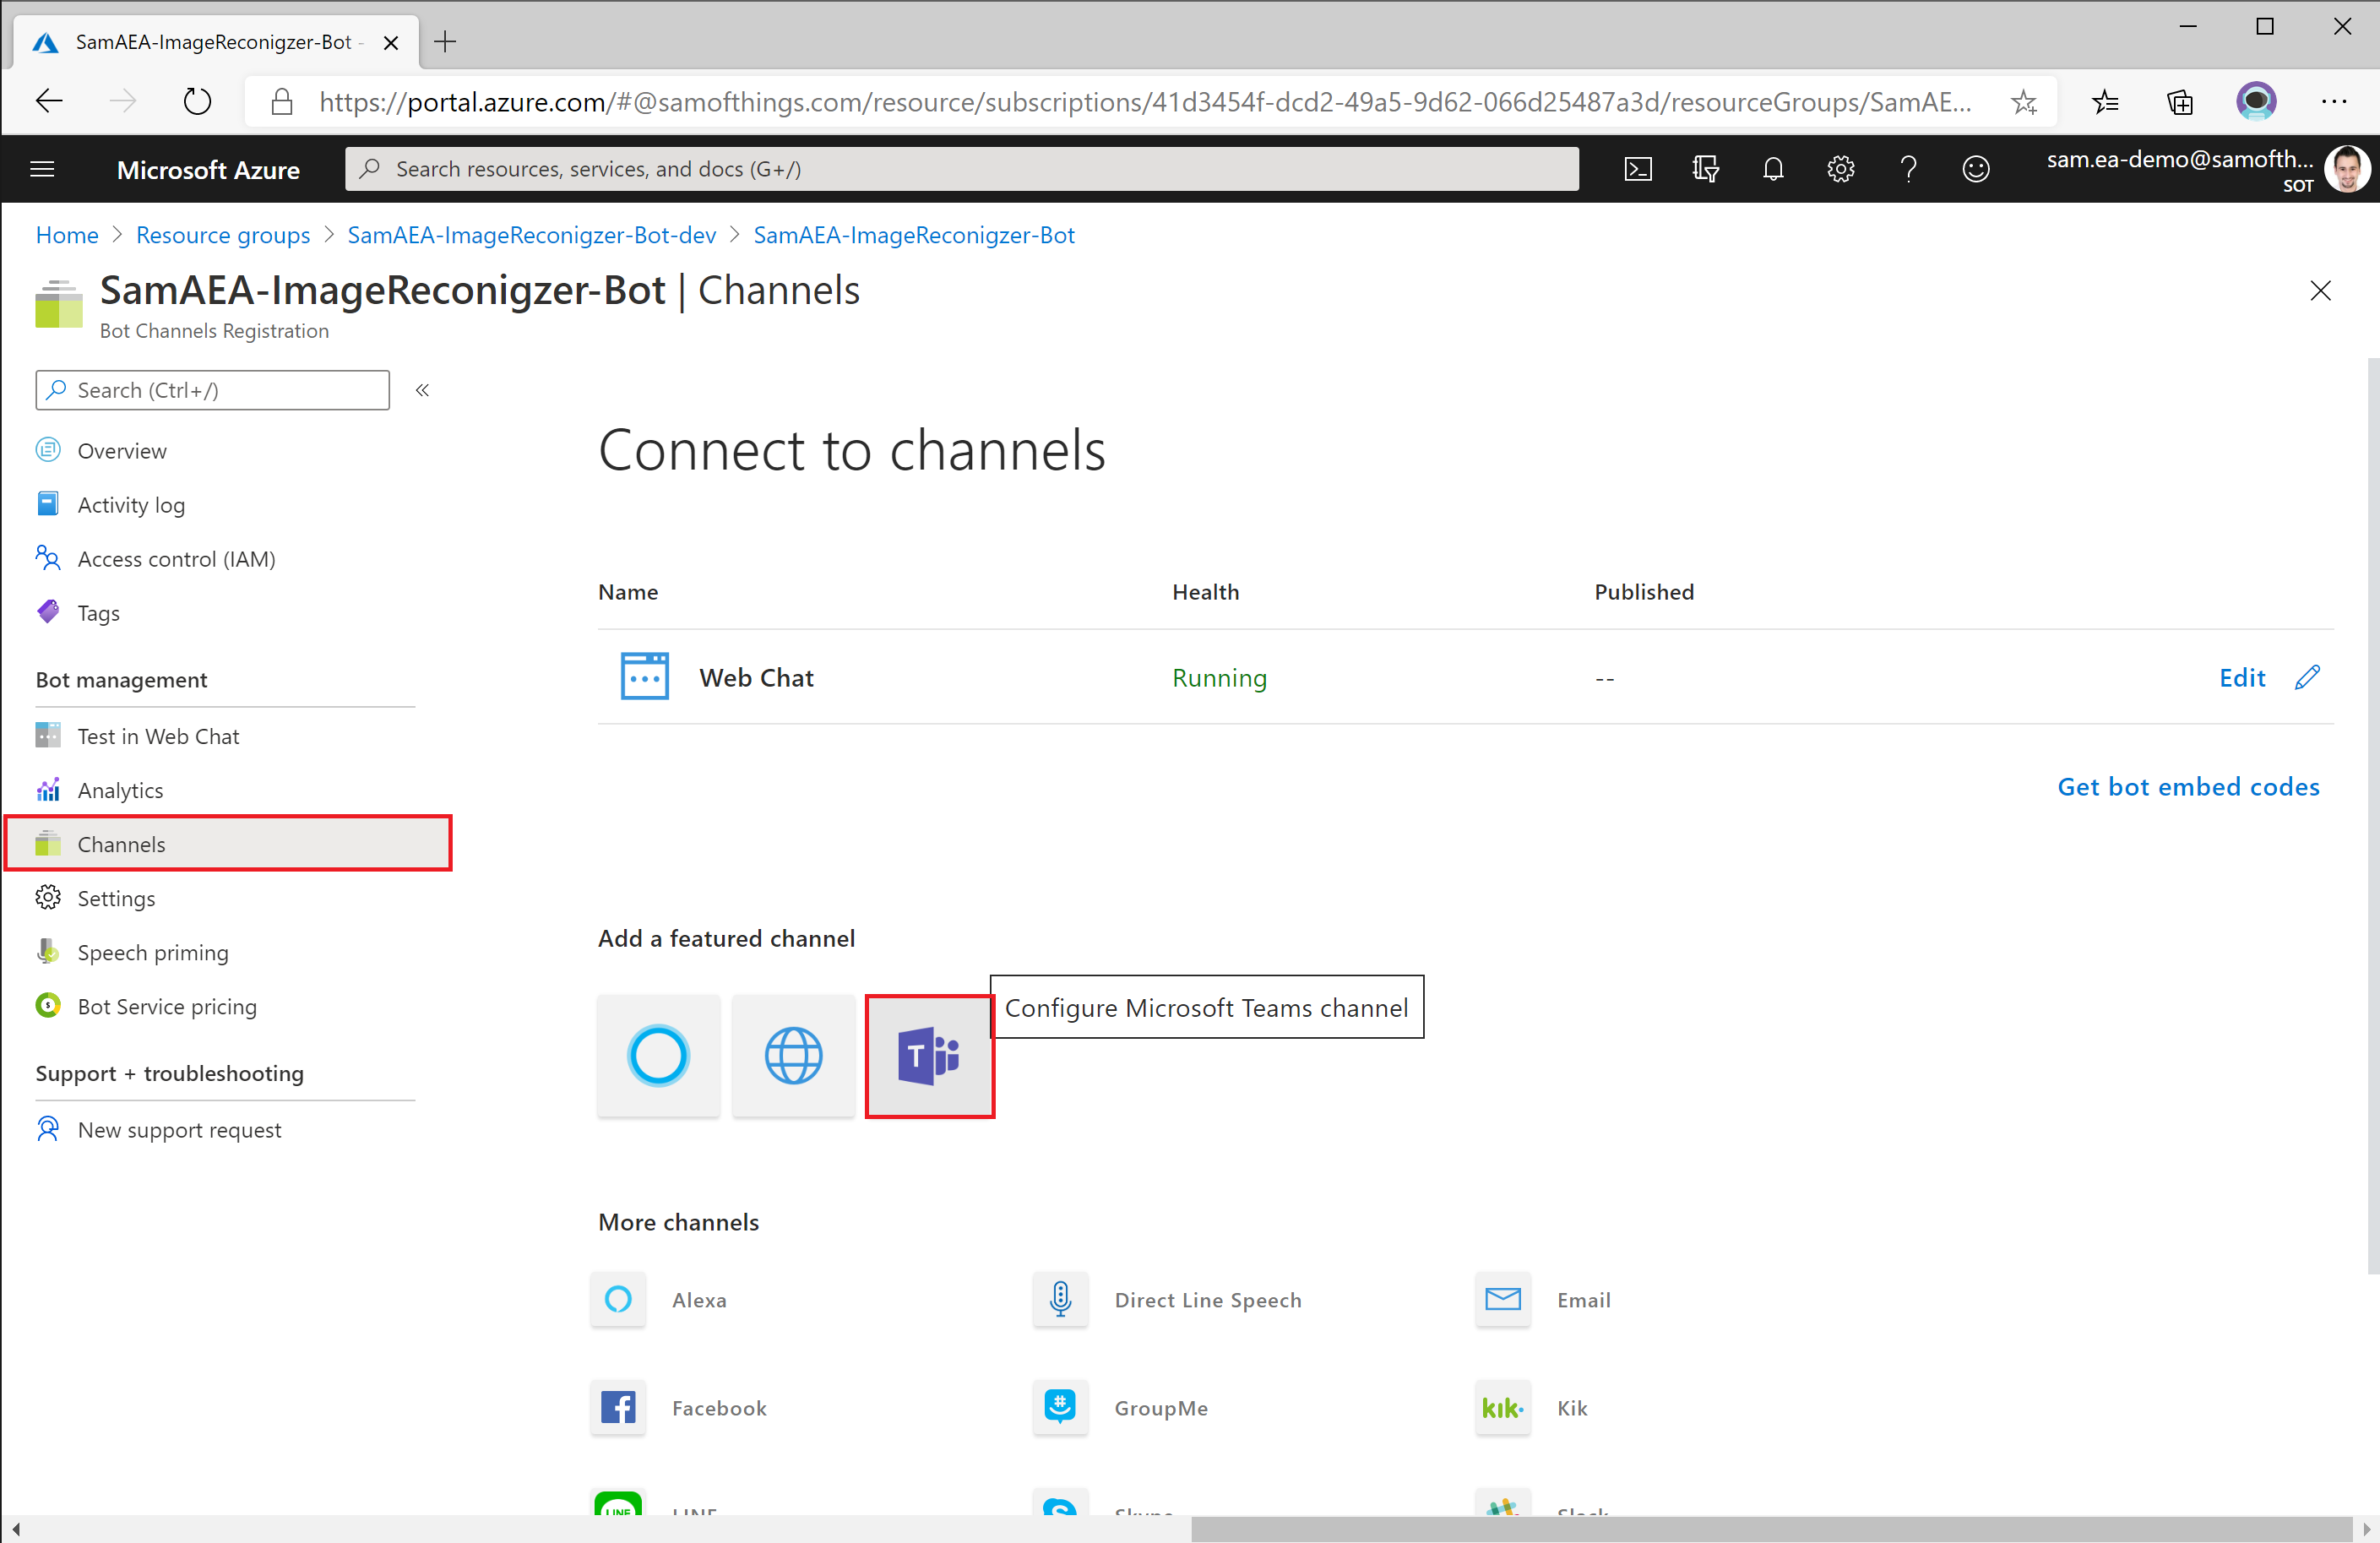
Task: Open directory and subscription filter icon
Action: [1705, 169]
